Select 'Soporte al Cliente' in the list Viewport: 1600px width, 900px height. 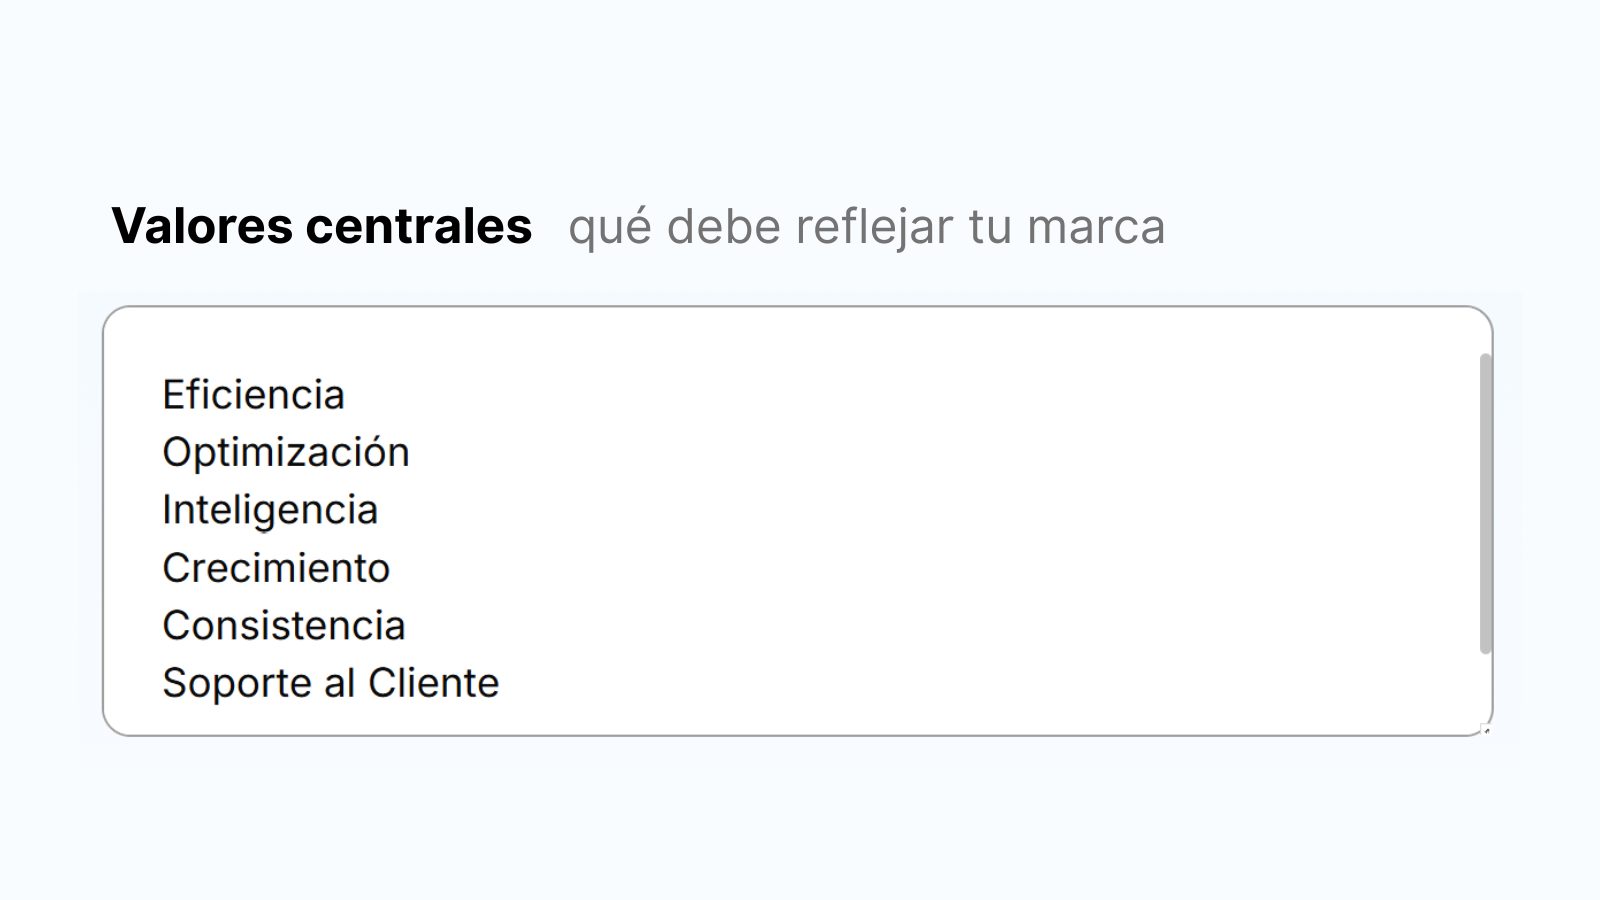(x=330, y=682)
